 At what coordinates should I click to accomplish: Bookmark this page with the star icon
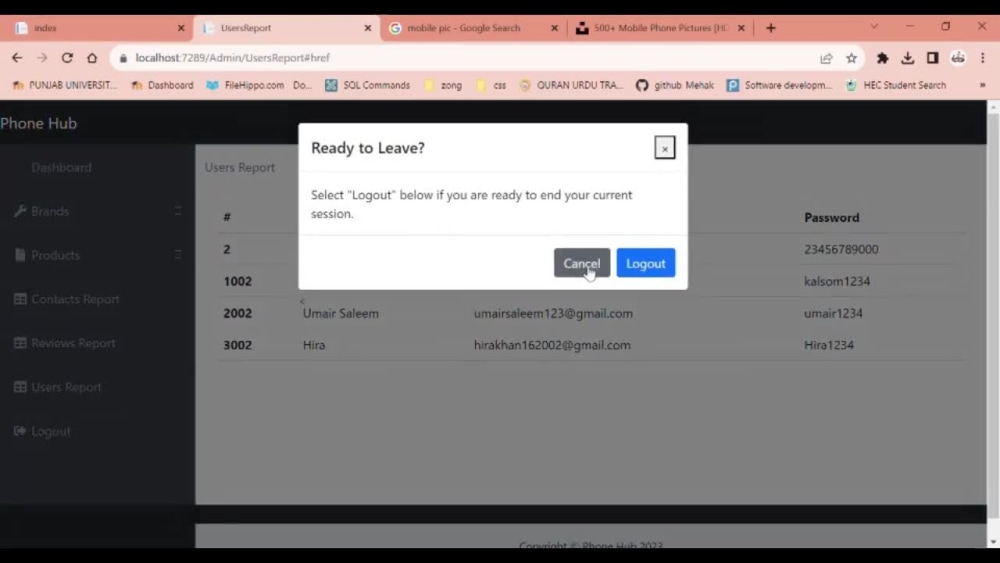(851, 58)
